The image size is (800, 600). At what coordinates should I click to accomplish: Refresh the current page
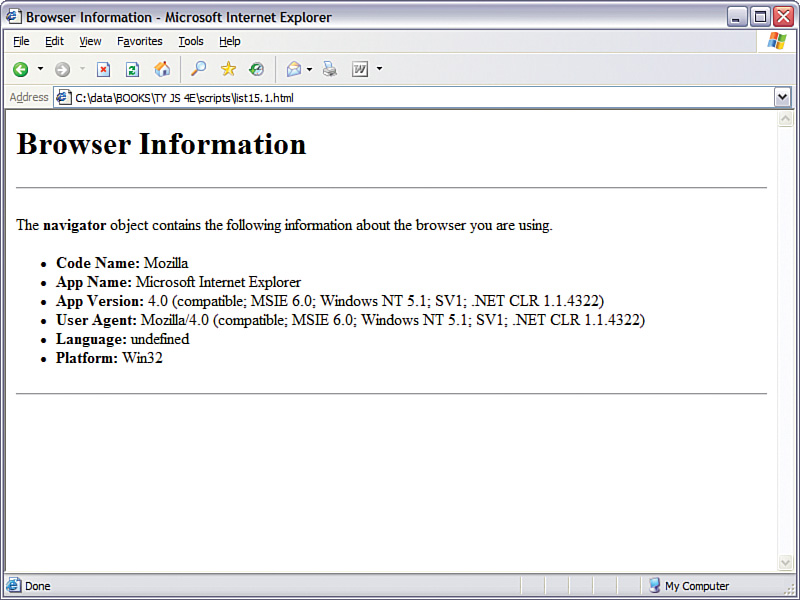coord(132,69)
